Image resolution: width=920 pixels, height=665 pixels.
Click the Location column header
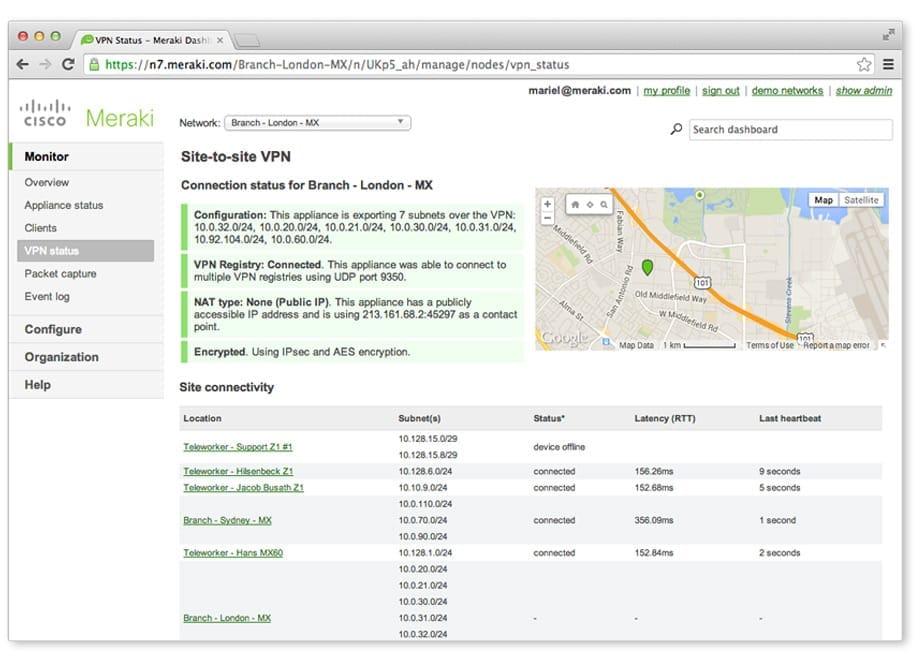coord(202,418)
